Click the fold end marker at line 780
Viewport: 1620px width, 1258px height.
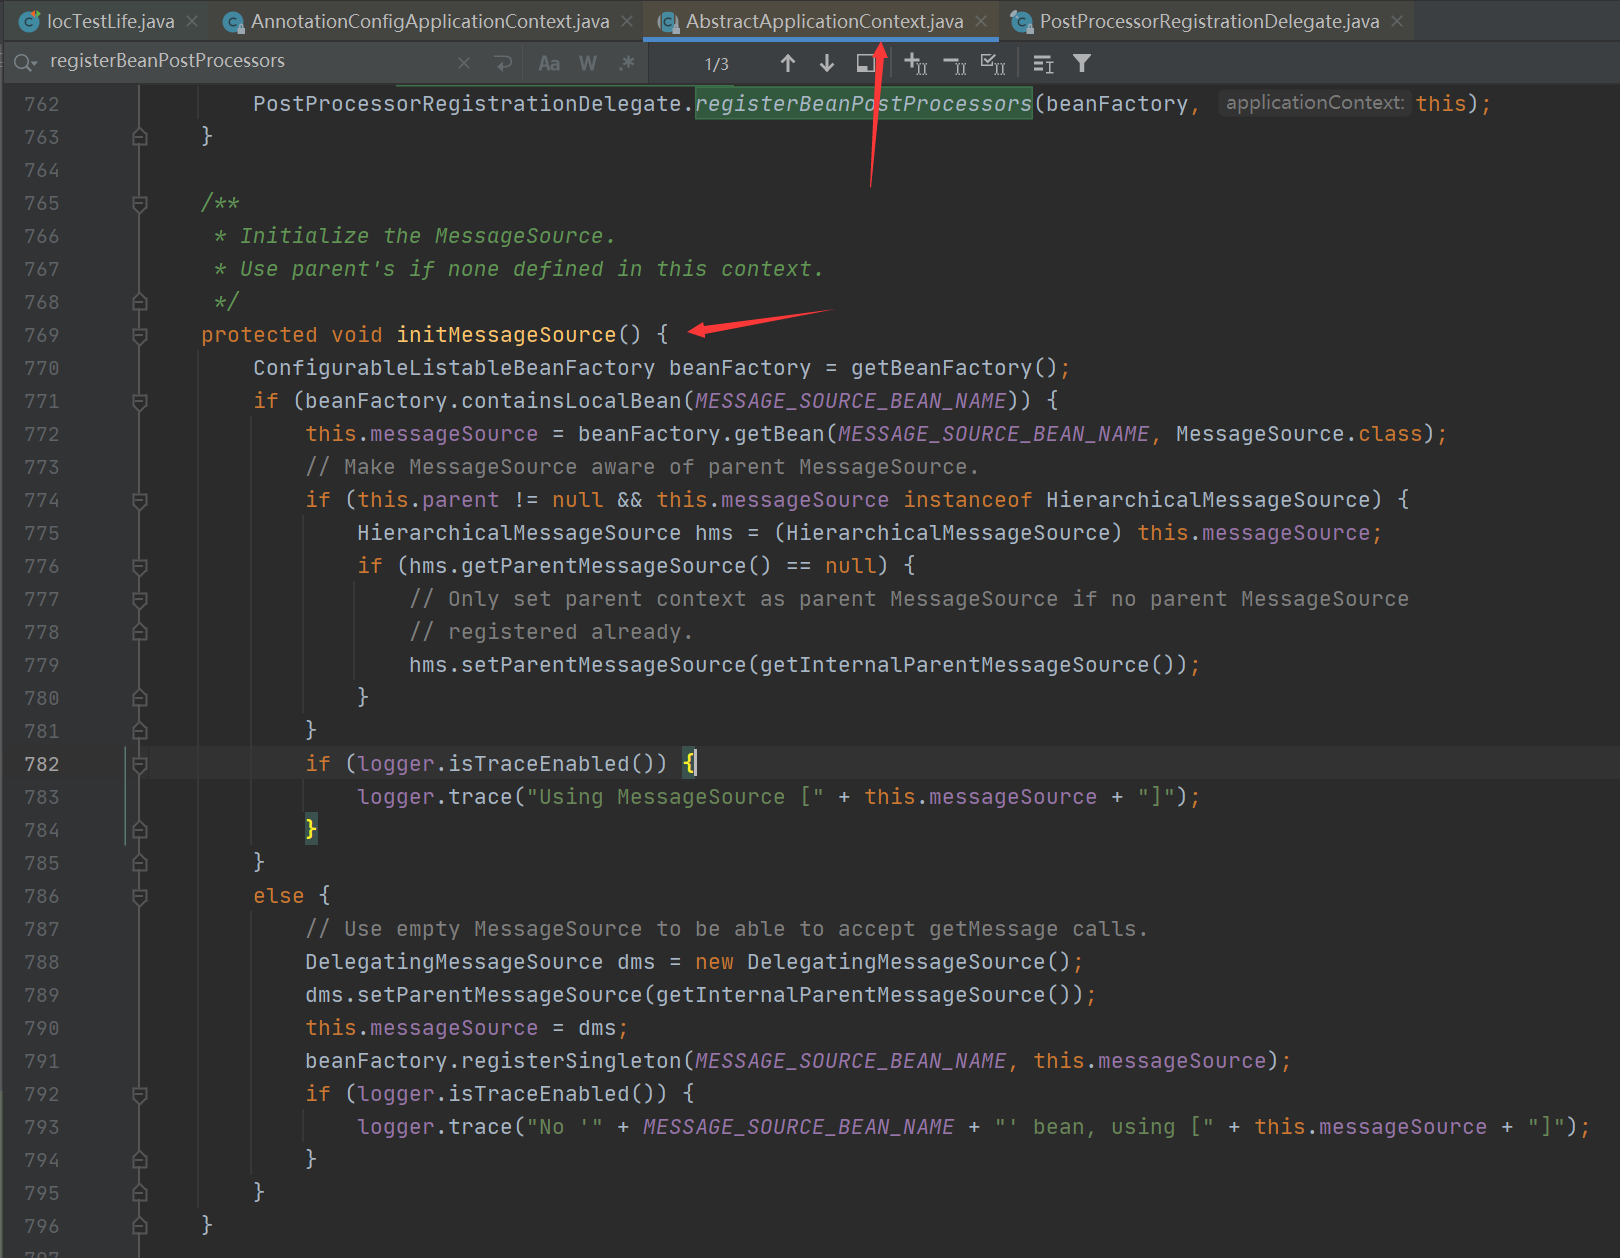[140, 698]
